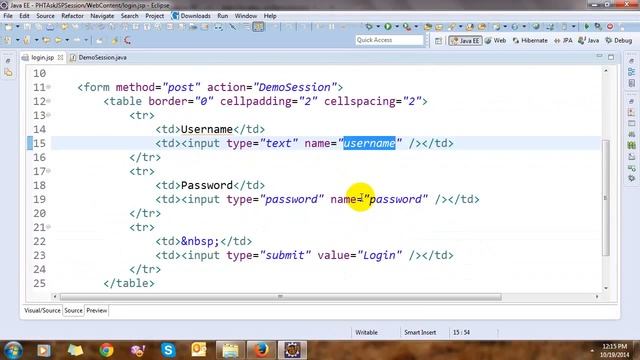Viewport: 640px width, 360px height.
Task: Open the Run button's dropdown arrow
Action: click(396, 27)
